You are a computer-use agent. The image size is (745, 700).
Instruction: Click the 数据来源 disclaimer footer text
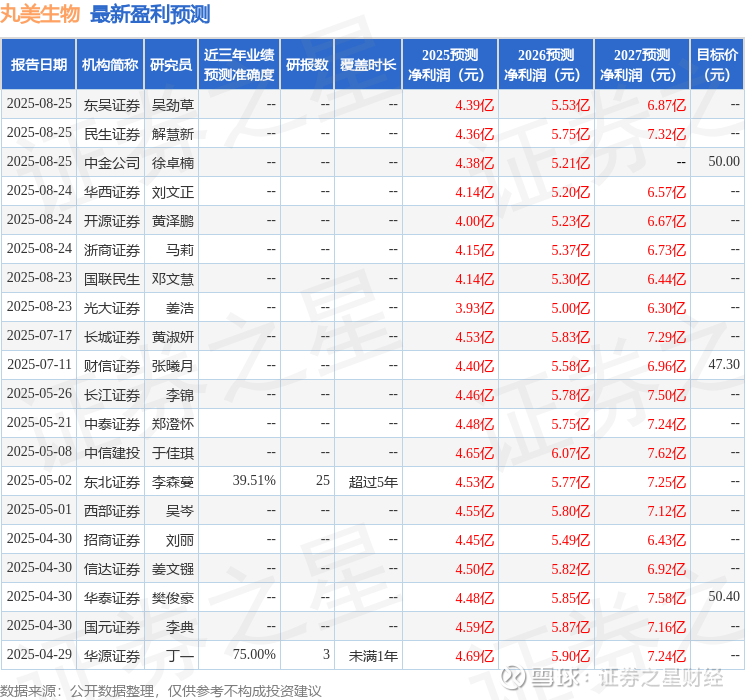tap(161, 690)
